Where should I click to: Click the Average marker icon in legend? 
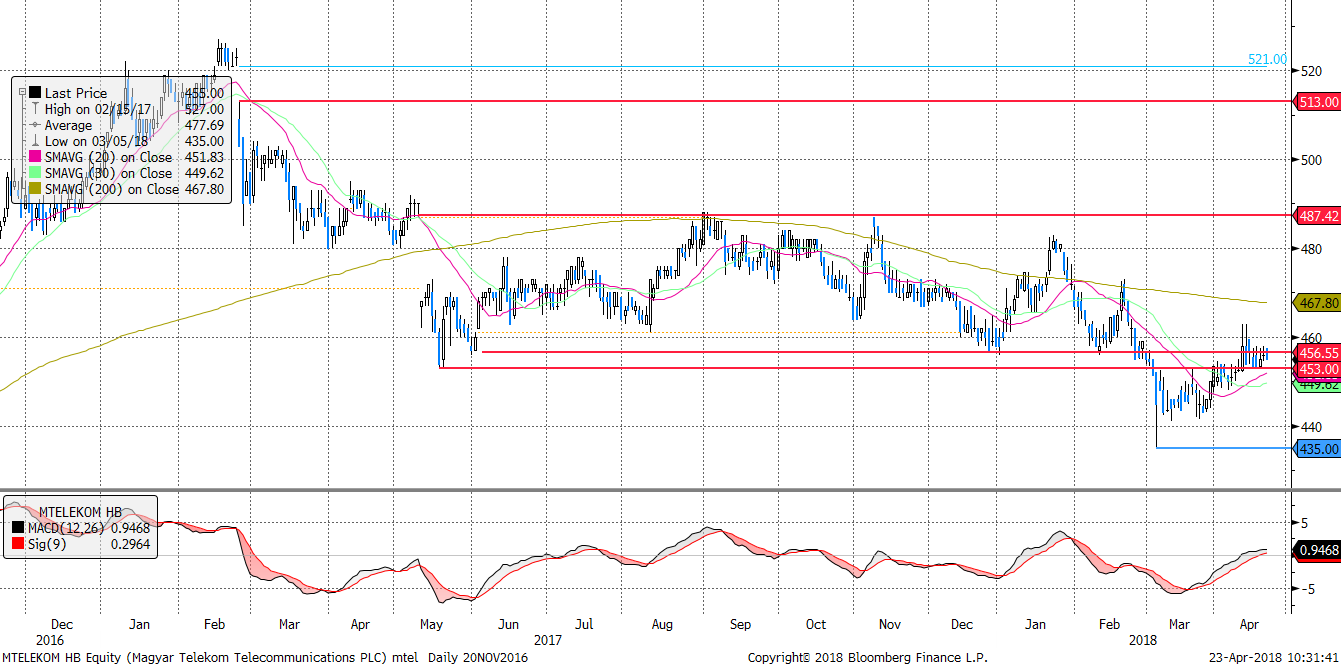[x=35, y=125]
